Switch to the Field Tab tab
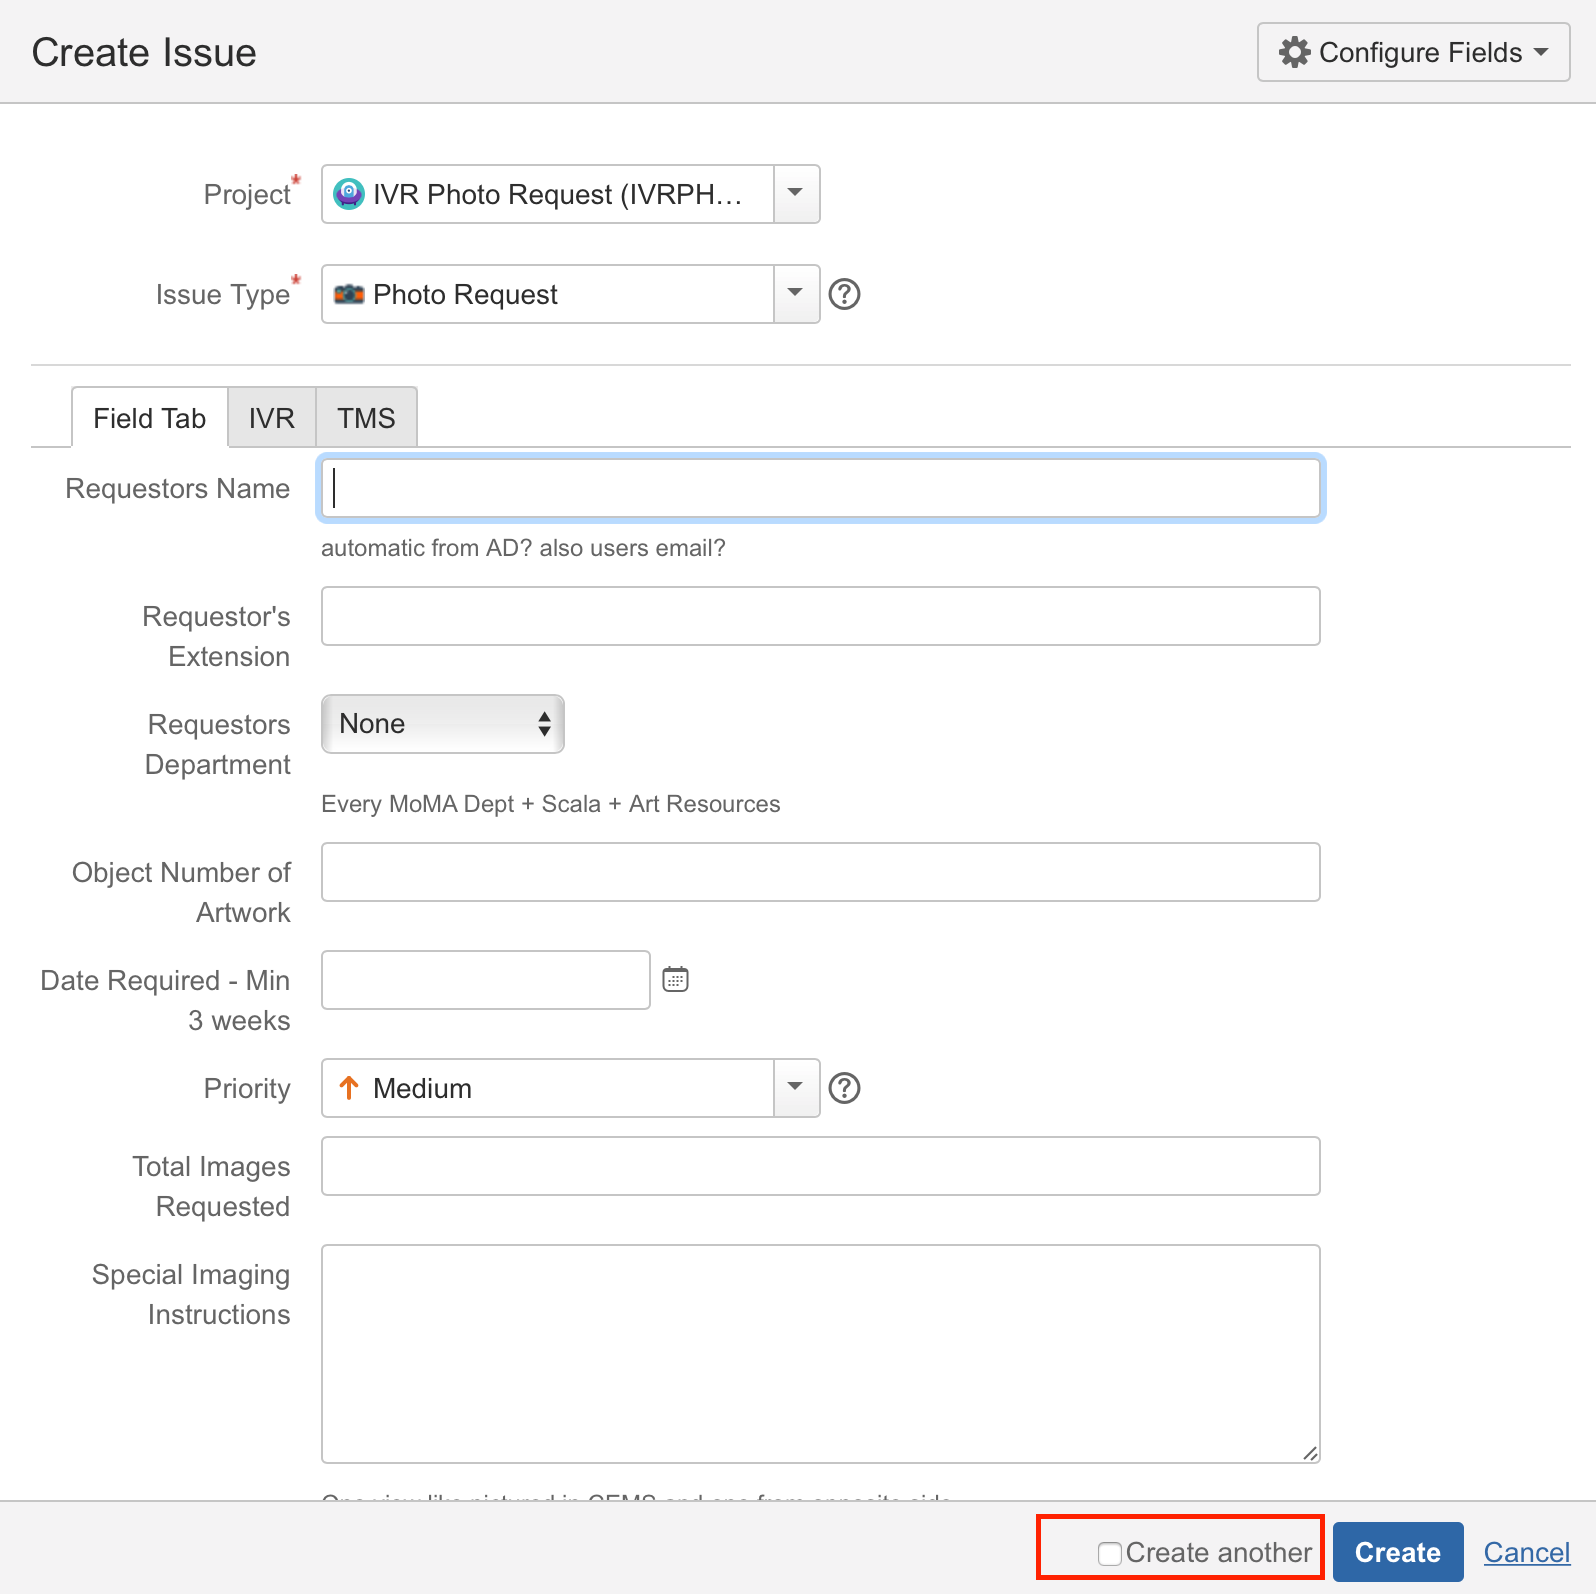The image size is (1596, 1594). click(x=150, y=418)
